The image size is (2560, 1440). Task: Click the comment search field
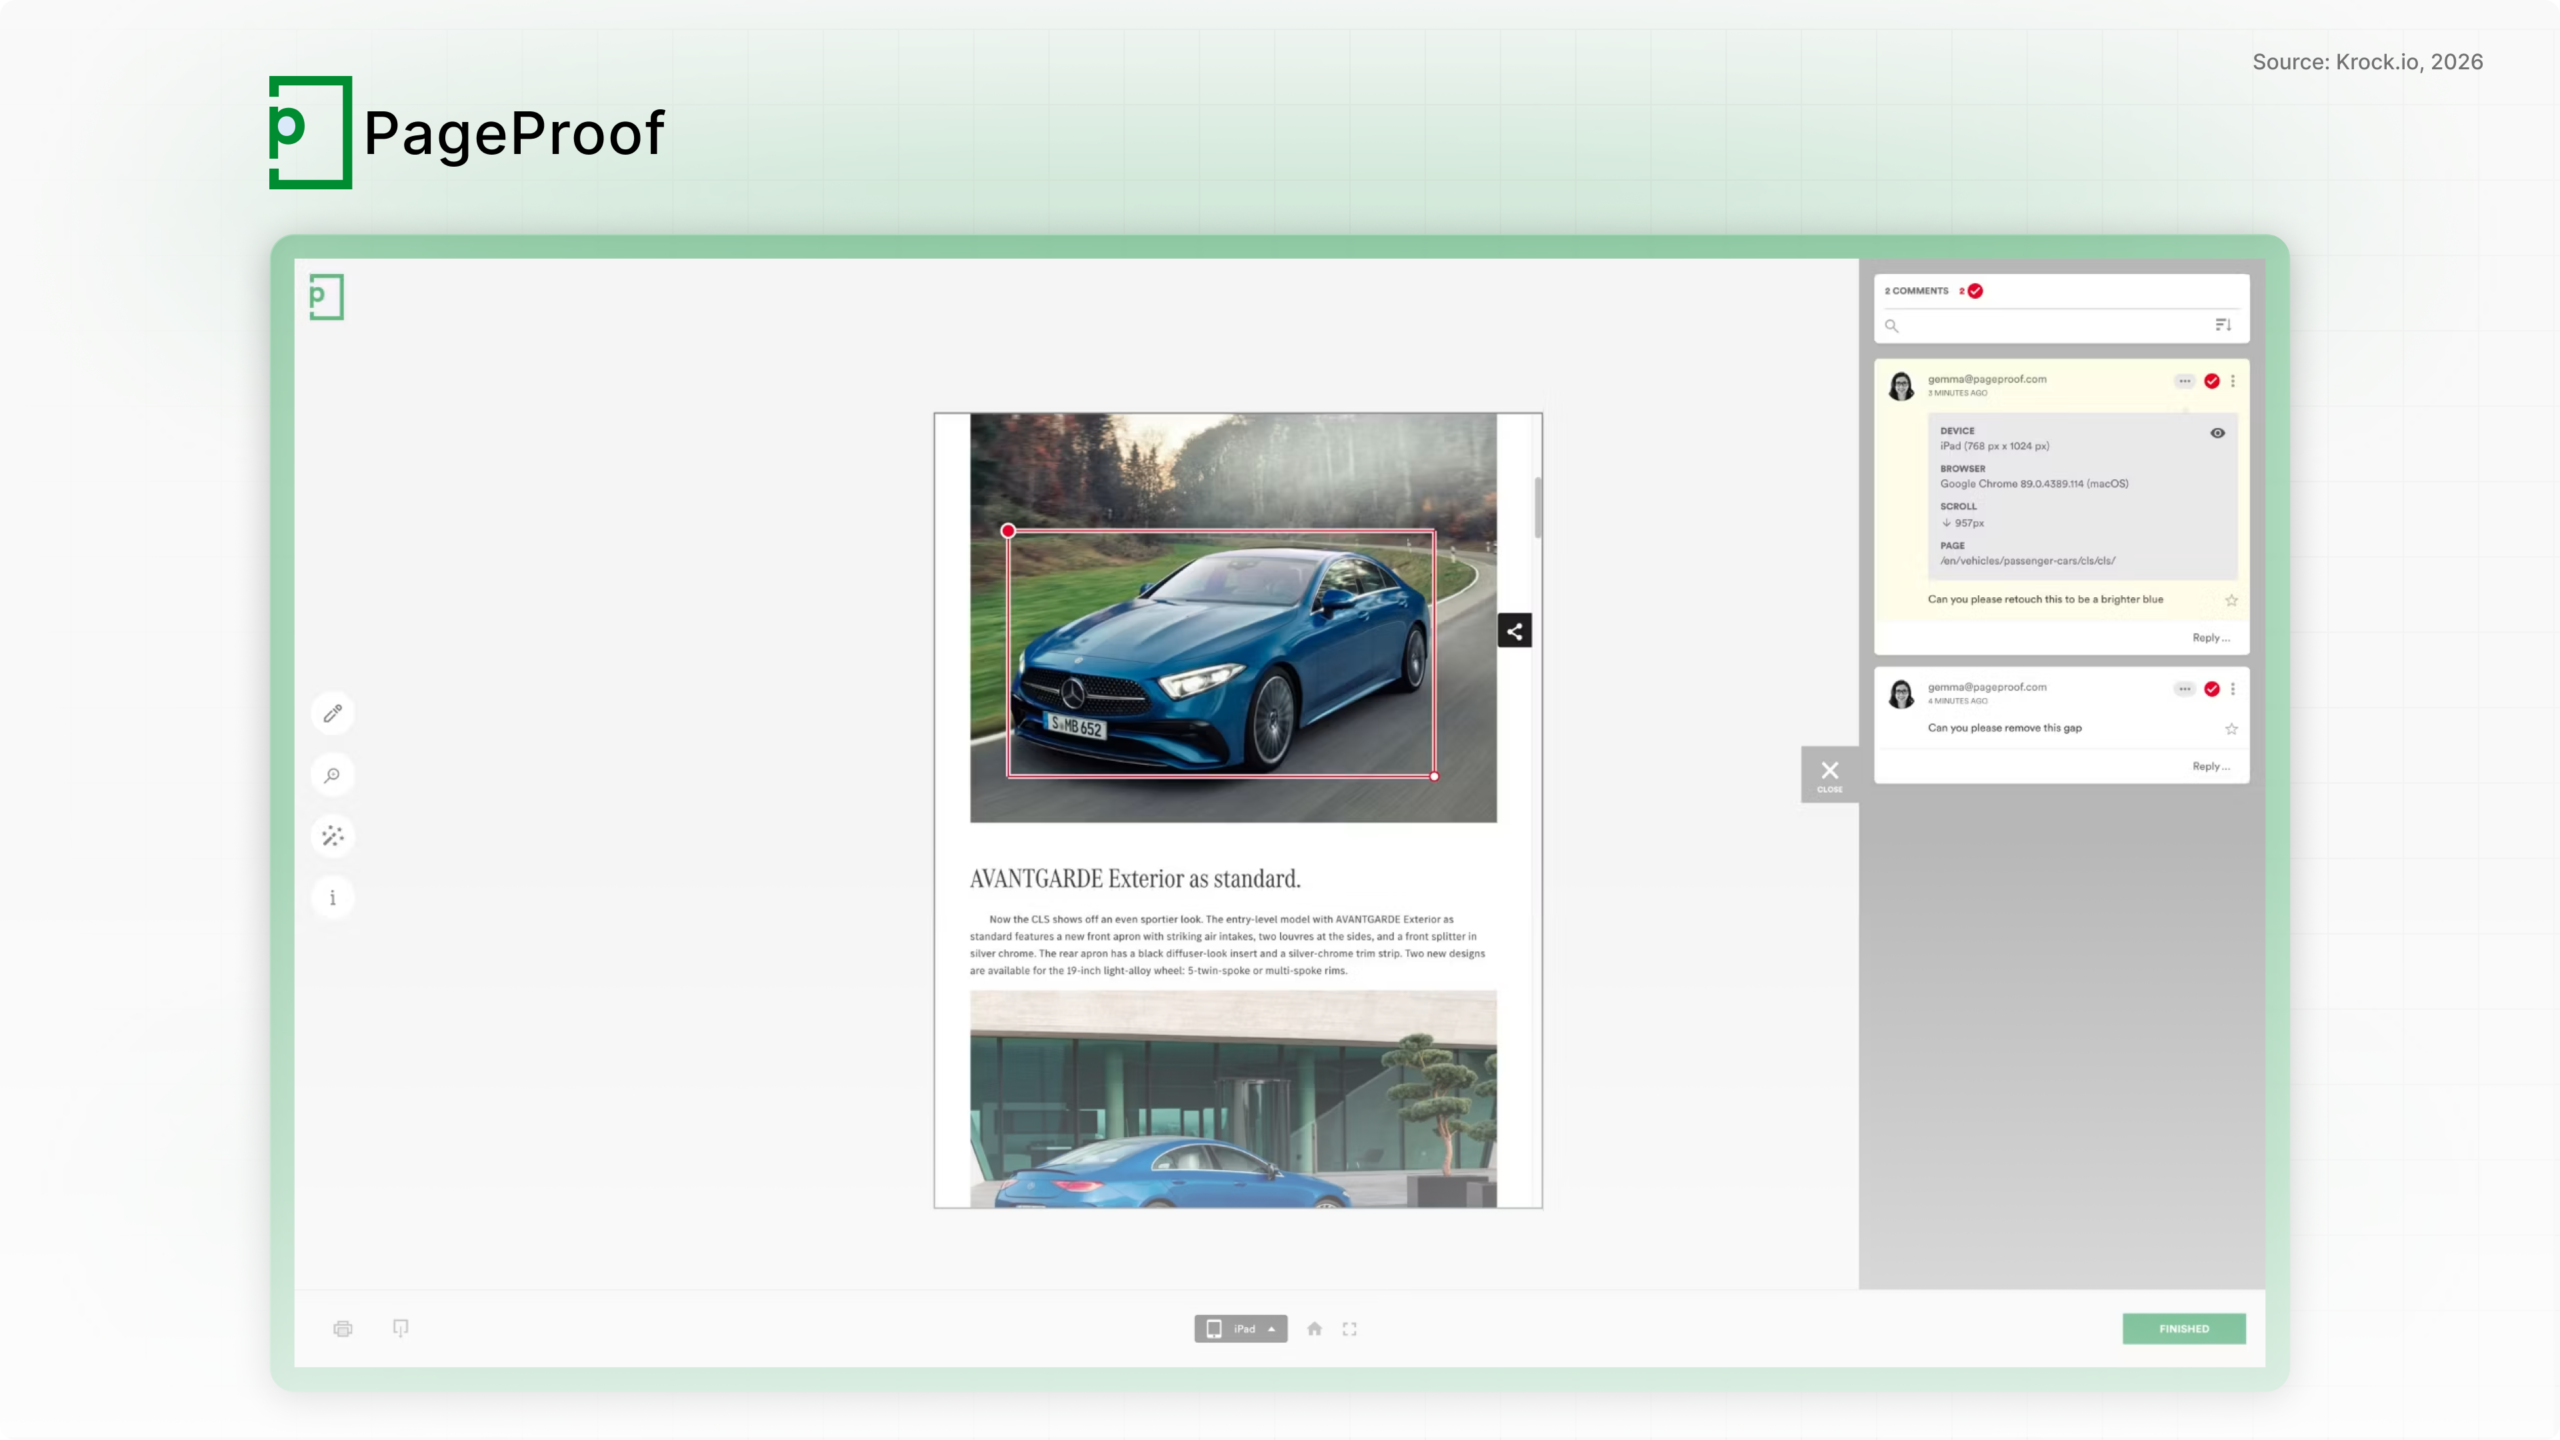[2045, 326]
